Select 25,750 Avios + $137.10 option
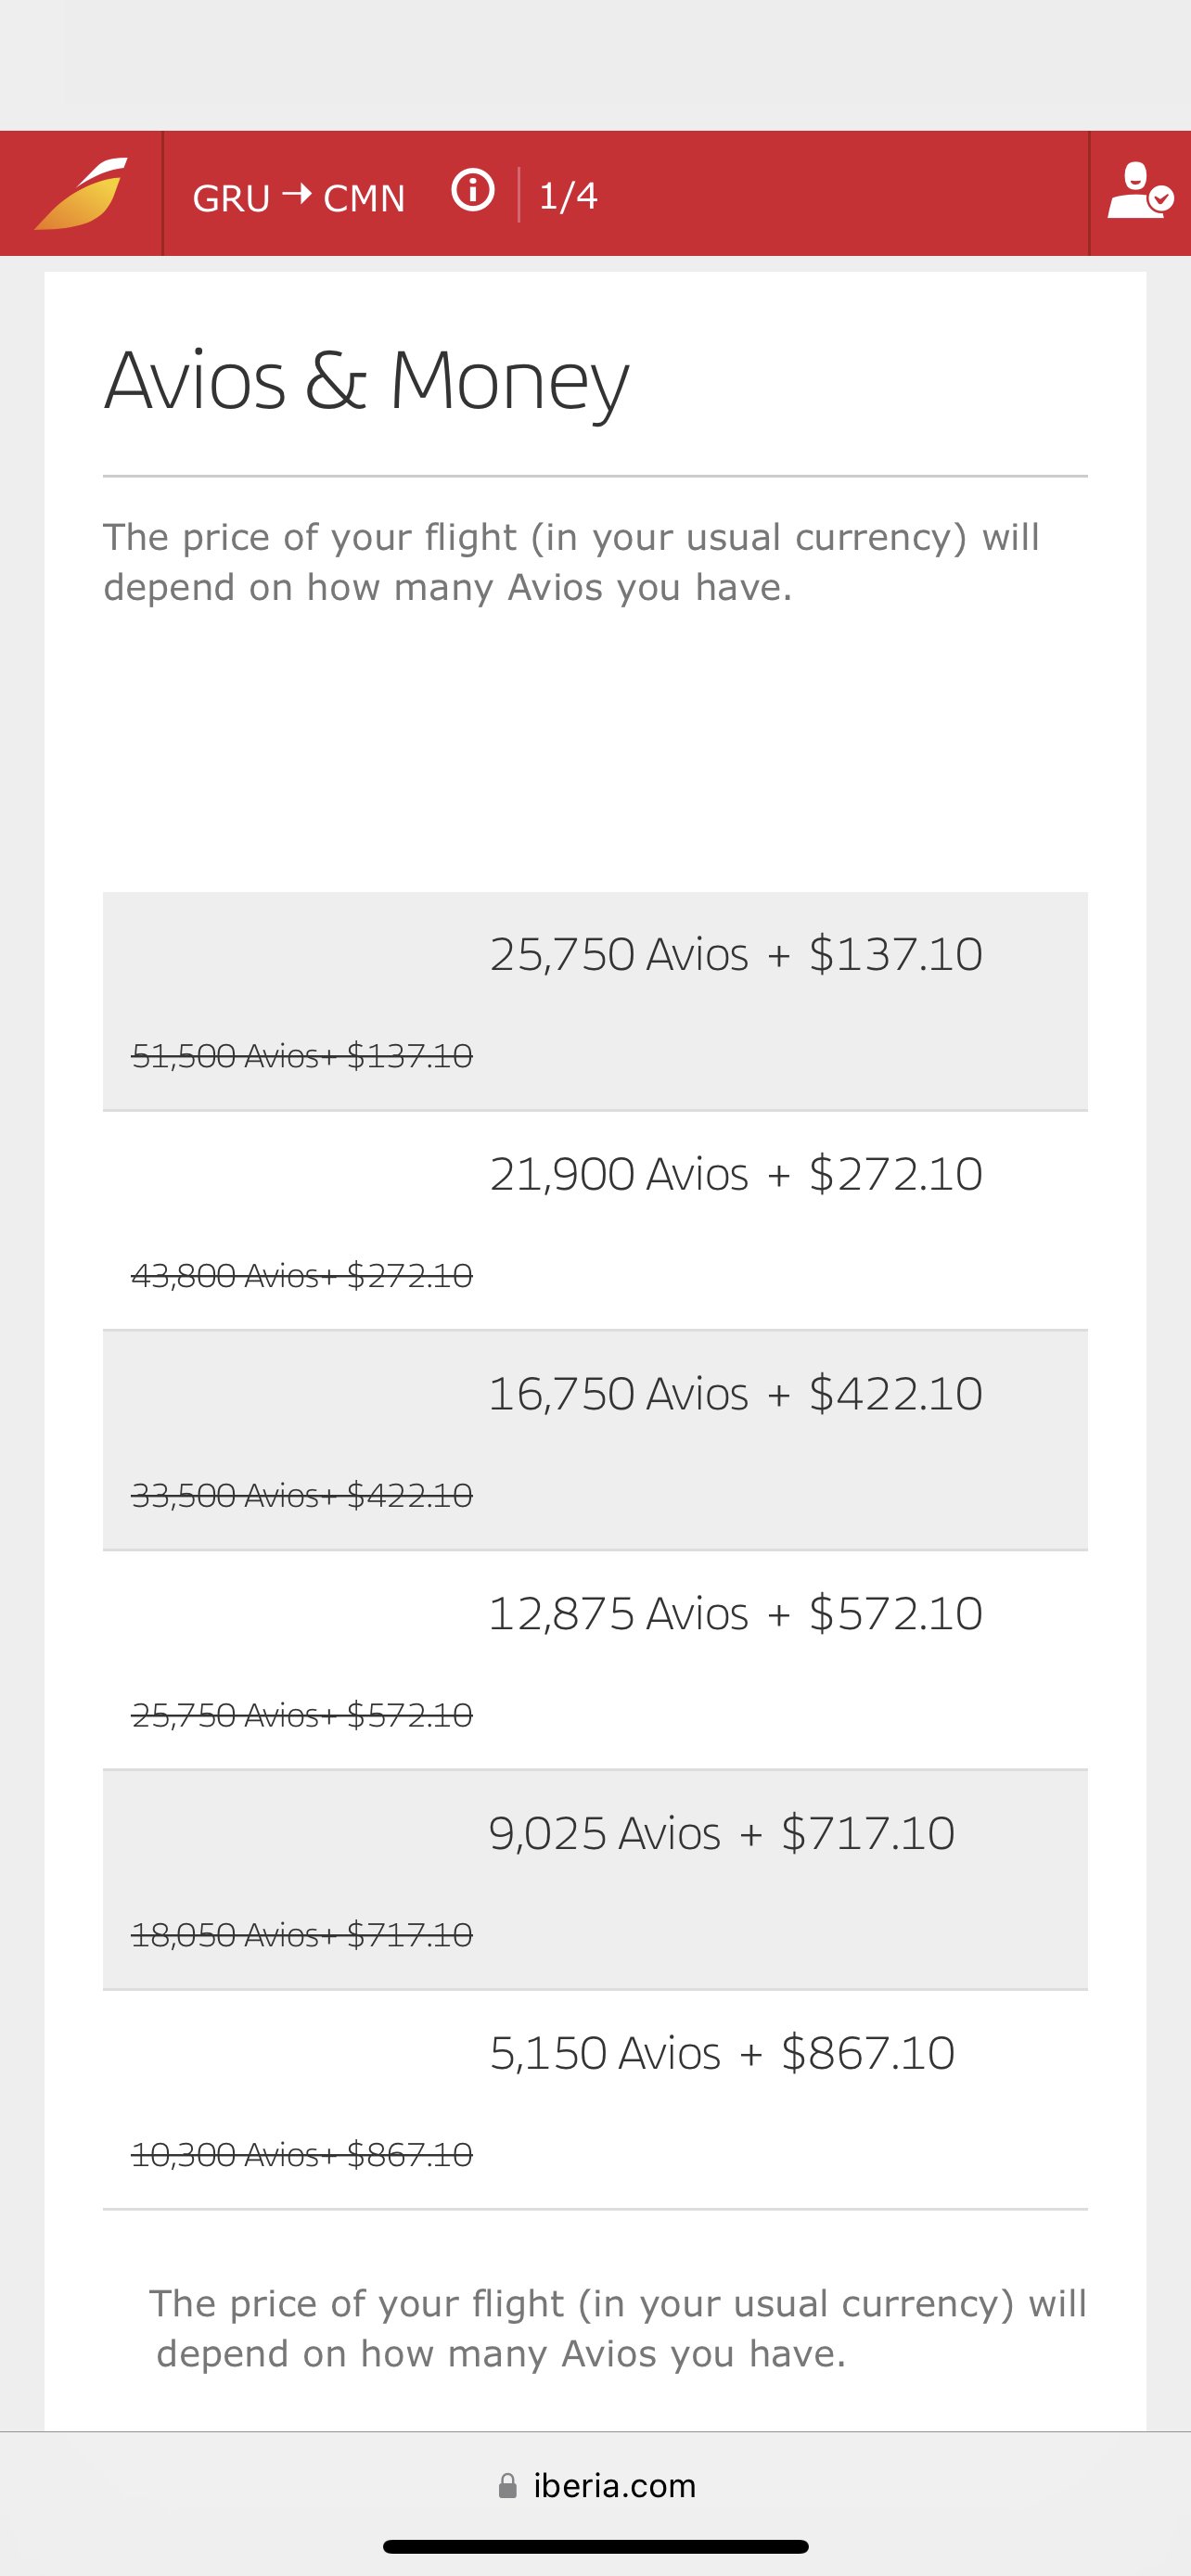The height and width of the screenshot is (2576, 1191). [595, 1001]
